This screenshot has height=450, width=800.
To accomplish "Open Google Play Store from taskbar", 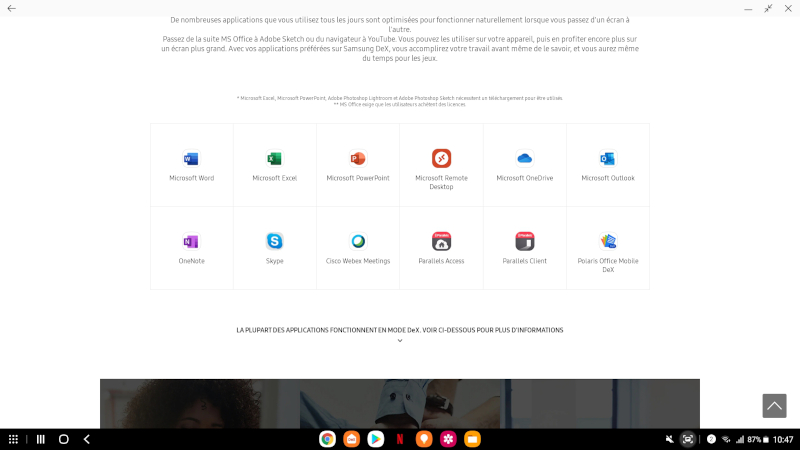I will [376, 439].
